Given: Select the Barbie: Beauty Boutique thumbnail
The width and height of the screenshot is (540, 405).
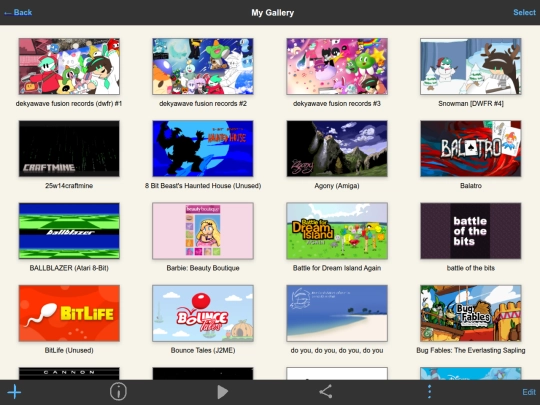Looking at the screenshot, I should (203, 231).
